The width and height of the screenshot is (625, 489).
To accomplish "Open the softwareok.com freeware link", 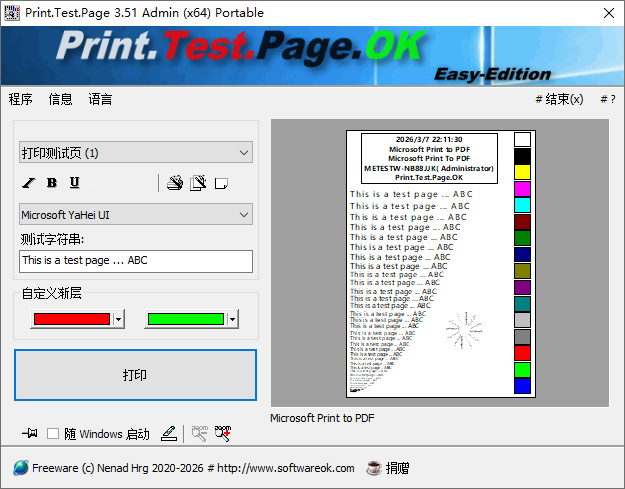I will (193, 468).
